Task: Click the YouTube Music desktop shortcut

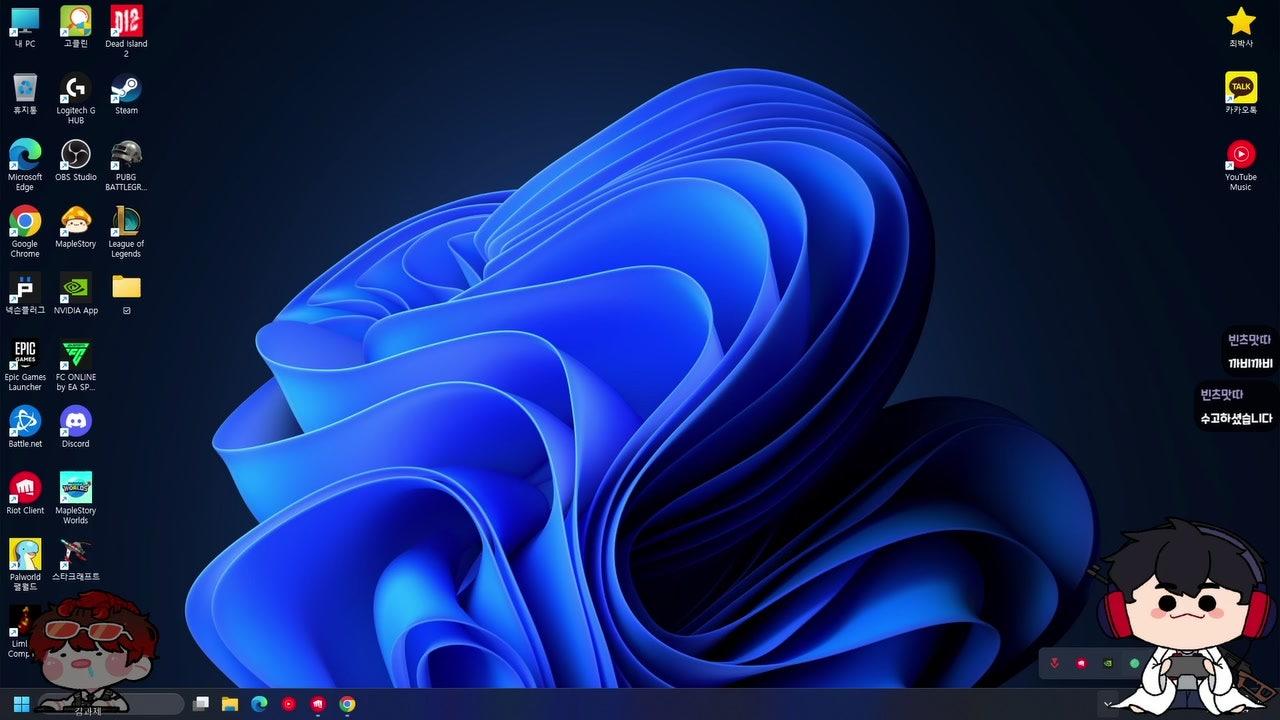Action: pyautogui.click(x=1241, y=165)
